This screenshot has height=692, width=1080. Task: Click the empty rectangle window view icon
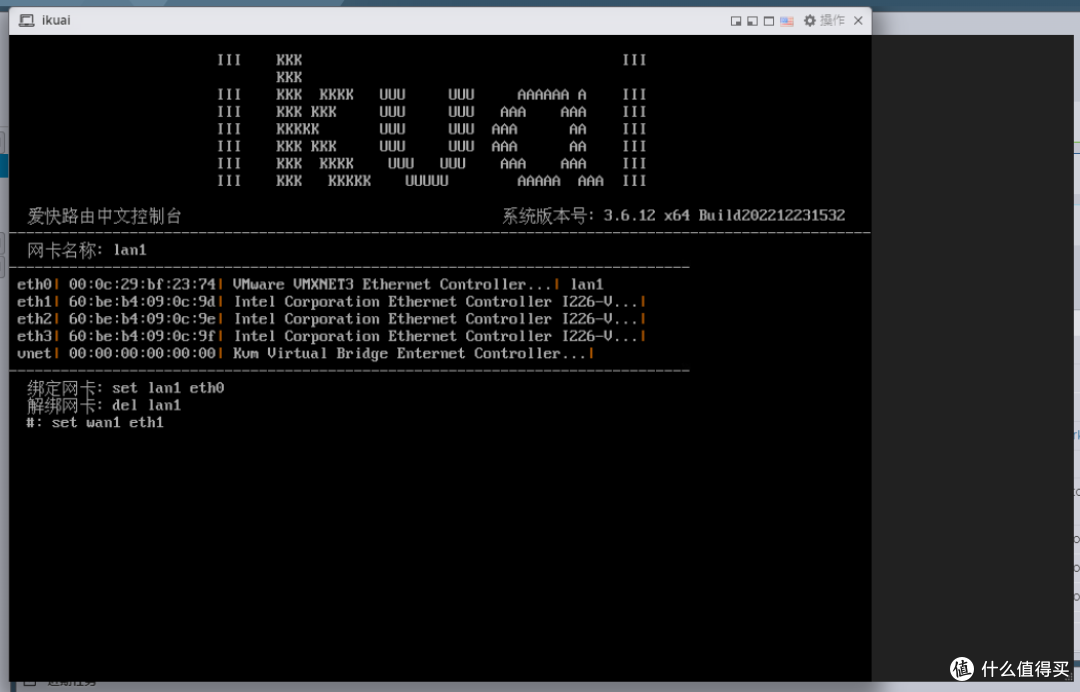tap(768, 21)
